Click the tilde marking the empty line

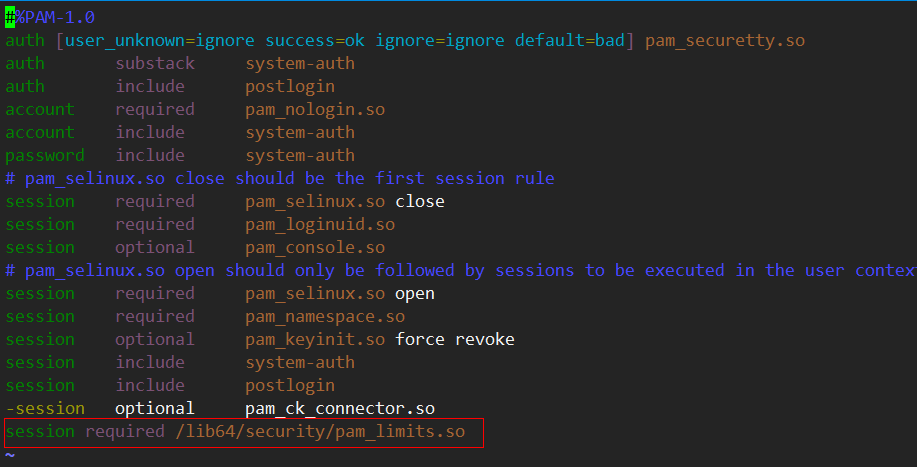tap(10, 455)
